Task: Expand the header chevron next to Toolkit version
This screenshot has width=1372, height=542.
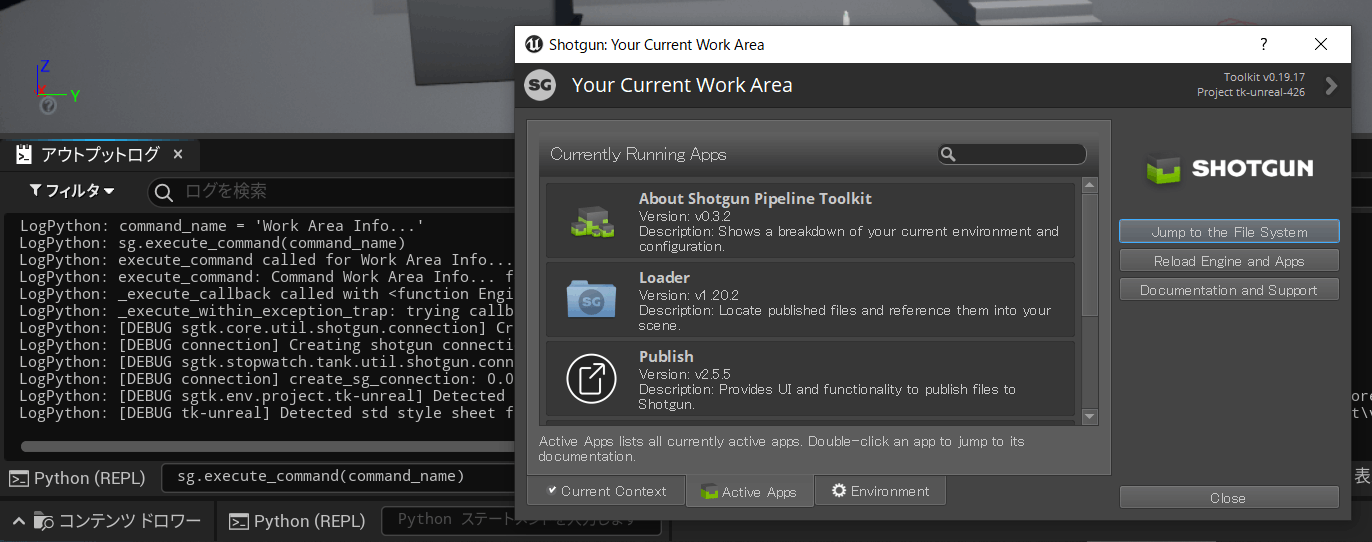Action: click(1331, 86)
